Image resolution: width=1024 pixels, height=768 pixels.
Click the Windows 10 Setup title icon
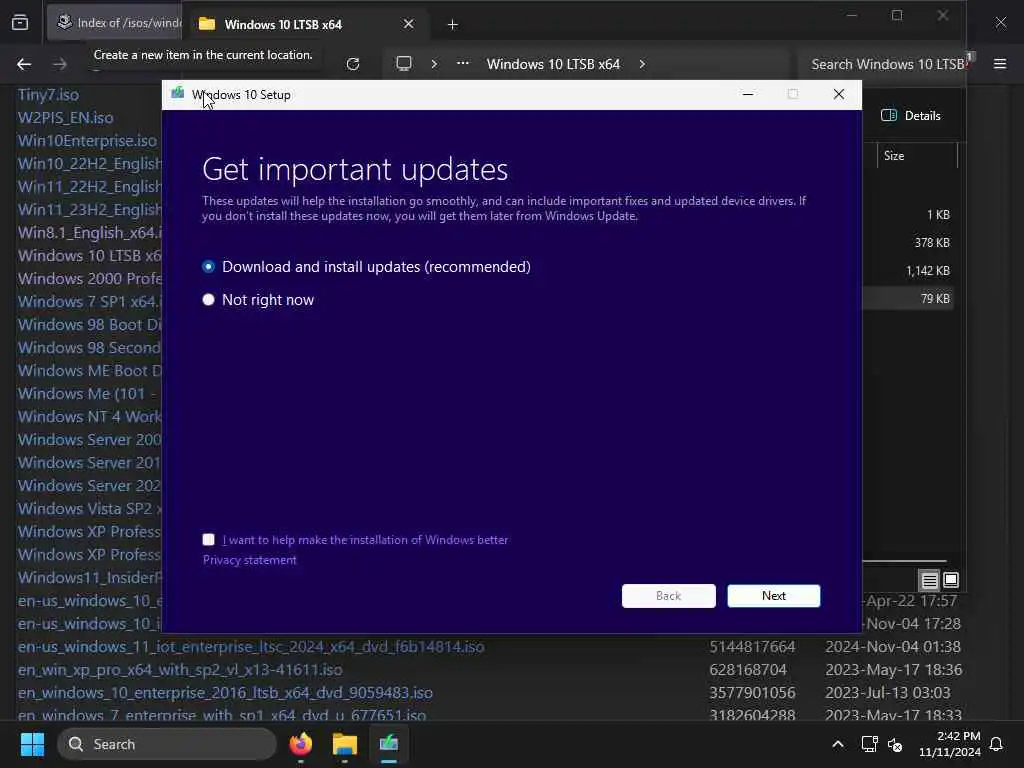tap(177, 93)
